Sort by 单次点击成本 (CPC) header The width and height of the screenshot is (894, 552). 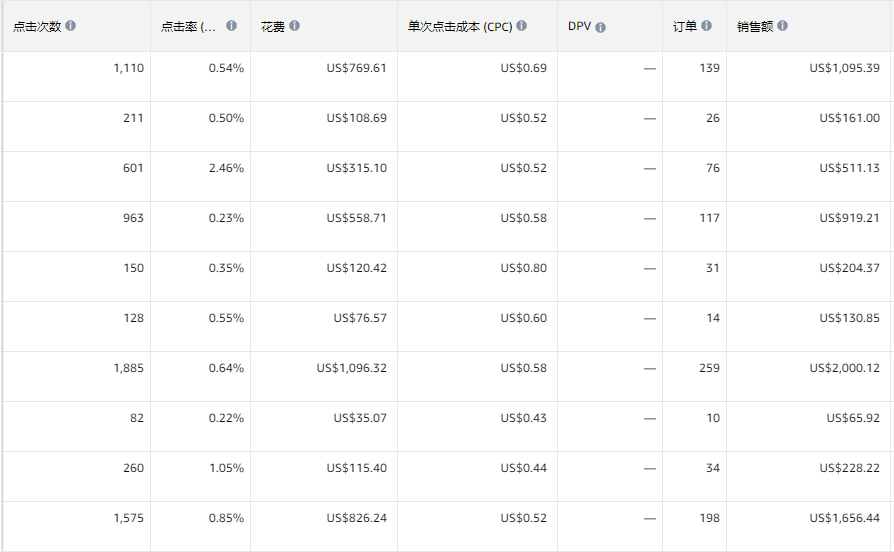tap(460, 26)
